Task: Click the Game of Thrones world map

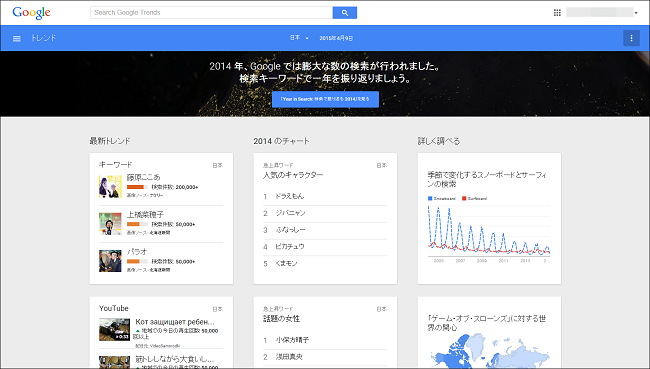Action: 489,351
